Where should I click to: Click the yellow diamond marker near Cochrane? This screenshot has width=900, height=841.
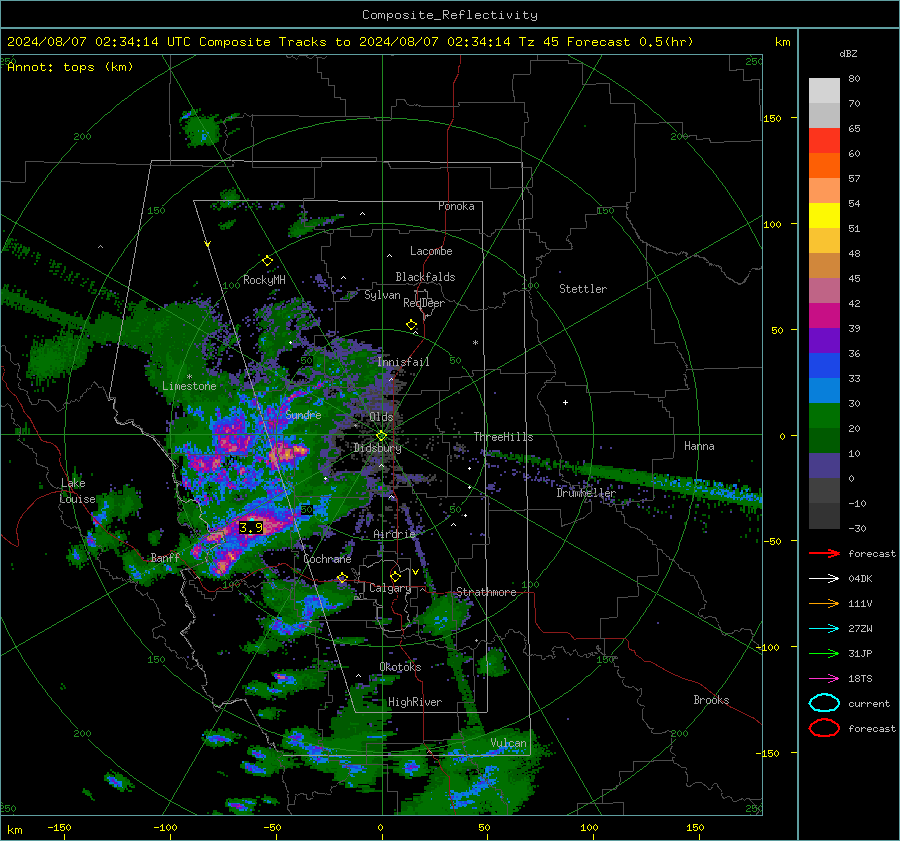coord(343,578)
